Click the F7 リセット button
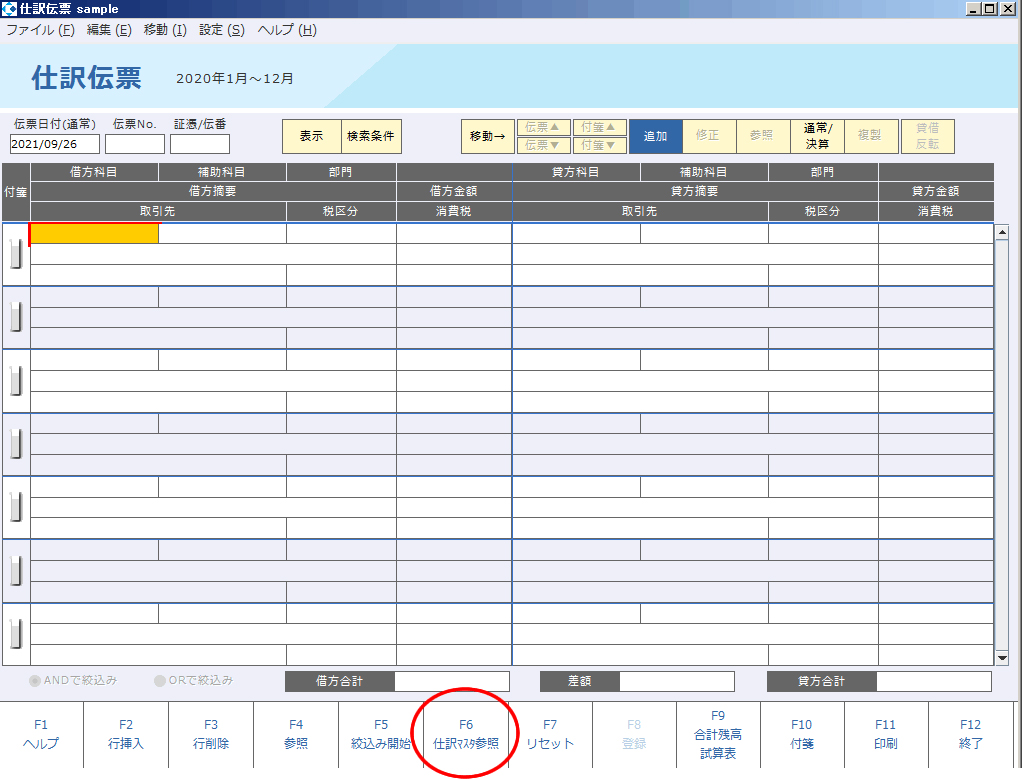Viewport: 1022px width, 779px height. point(550,735)
